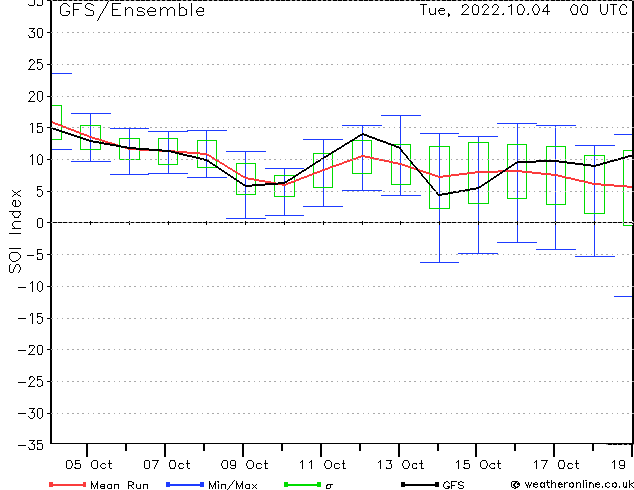Image resolution: width=634 pixels, height=490 pixels.
Task: Click the GFS/Ensemble chart title
Action: coord(132,11)
